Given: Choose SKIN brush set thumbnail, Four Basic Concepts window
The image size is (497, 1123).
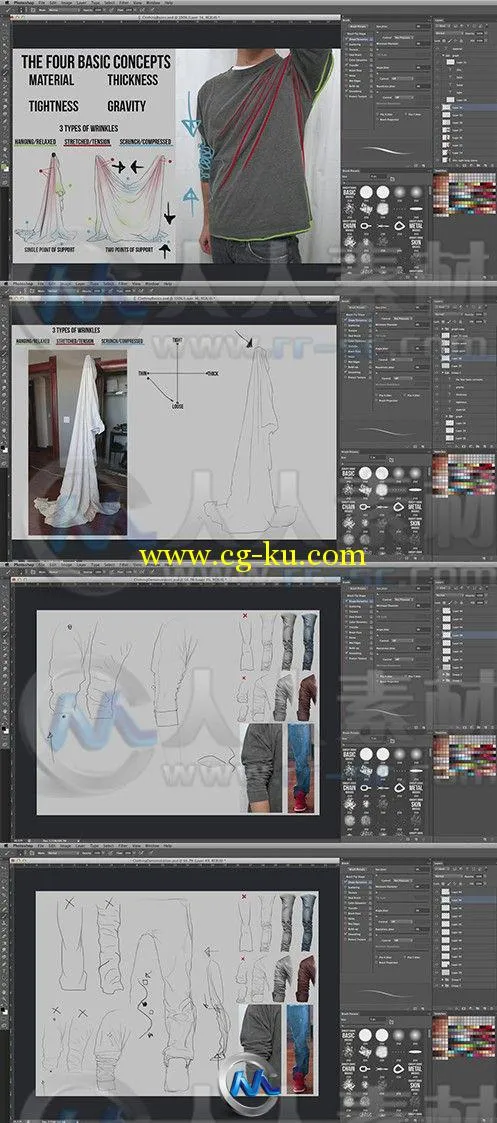Looking at the screenshot, I should [416, 243].
